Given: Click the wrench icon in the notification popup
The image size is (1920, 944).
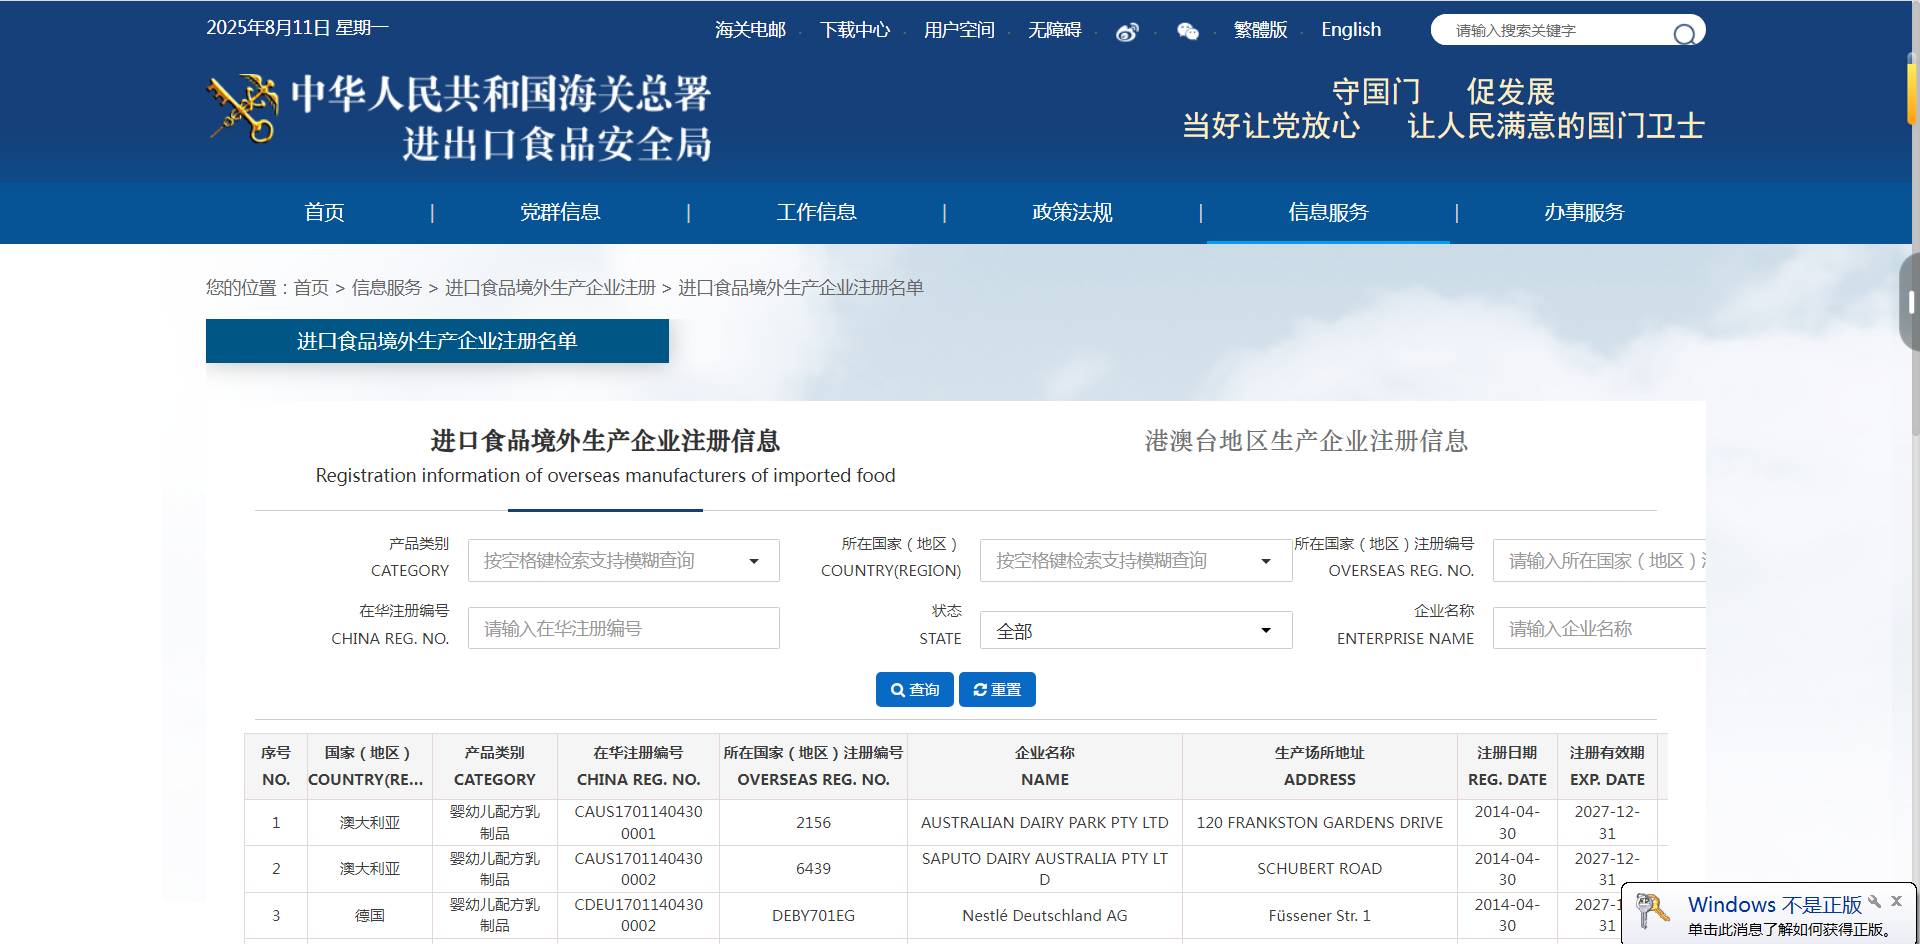Looking at the screenshot, I should click(1874, 901).
